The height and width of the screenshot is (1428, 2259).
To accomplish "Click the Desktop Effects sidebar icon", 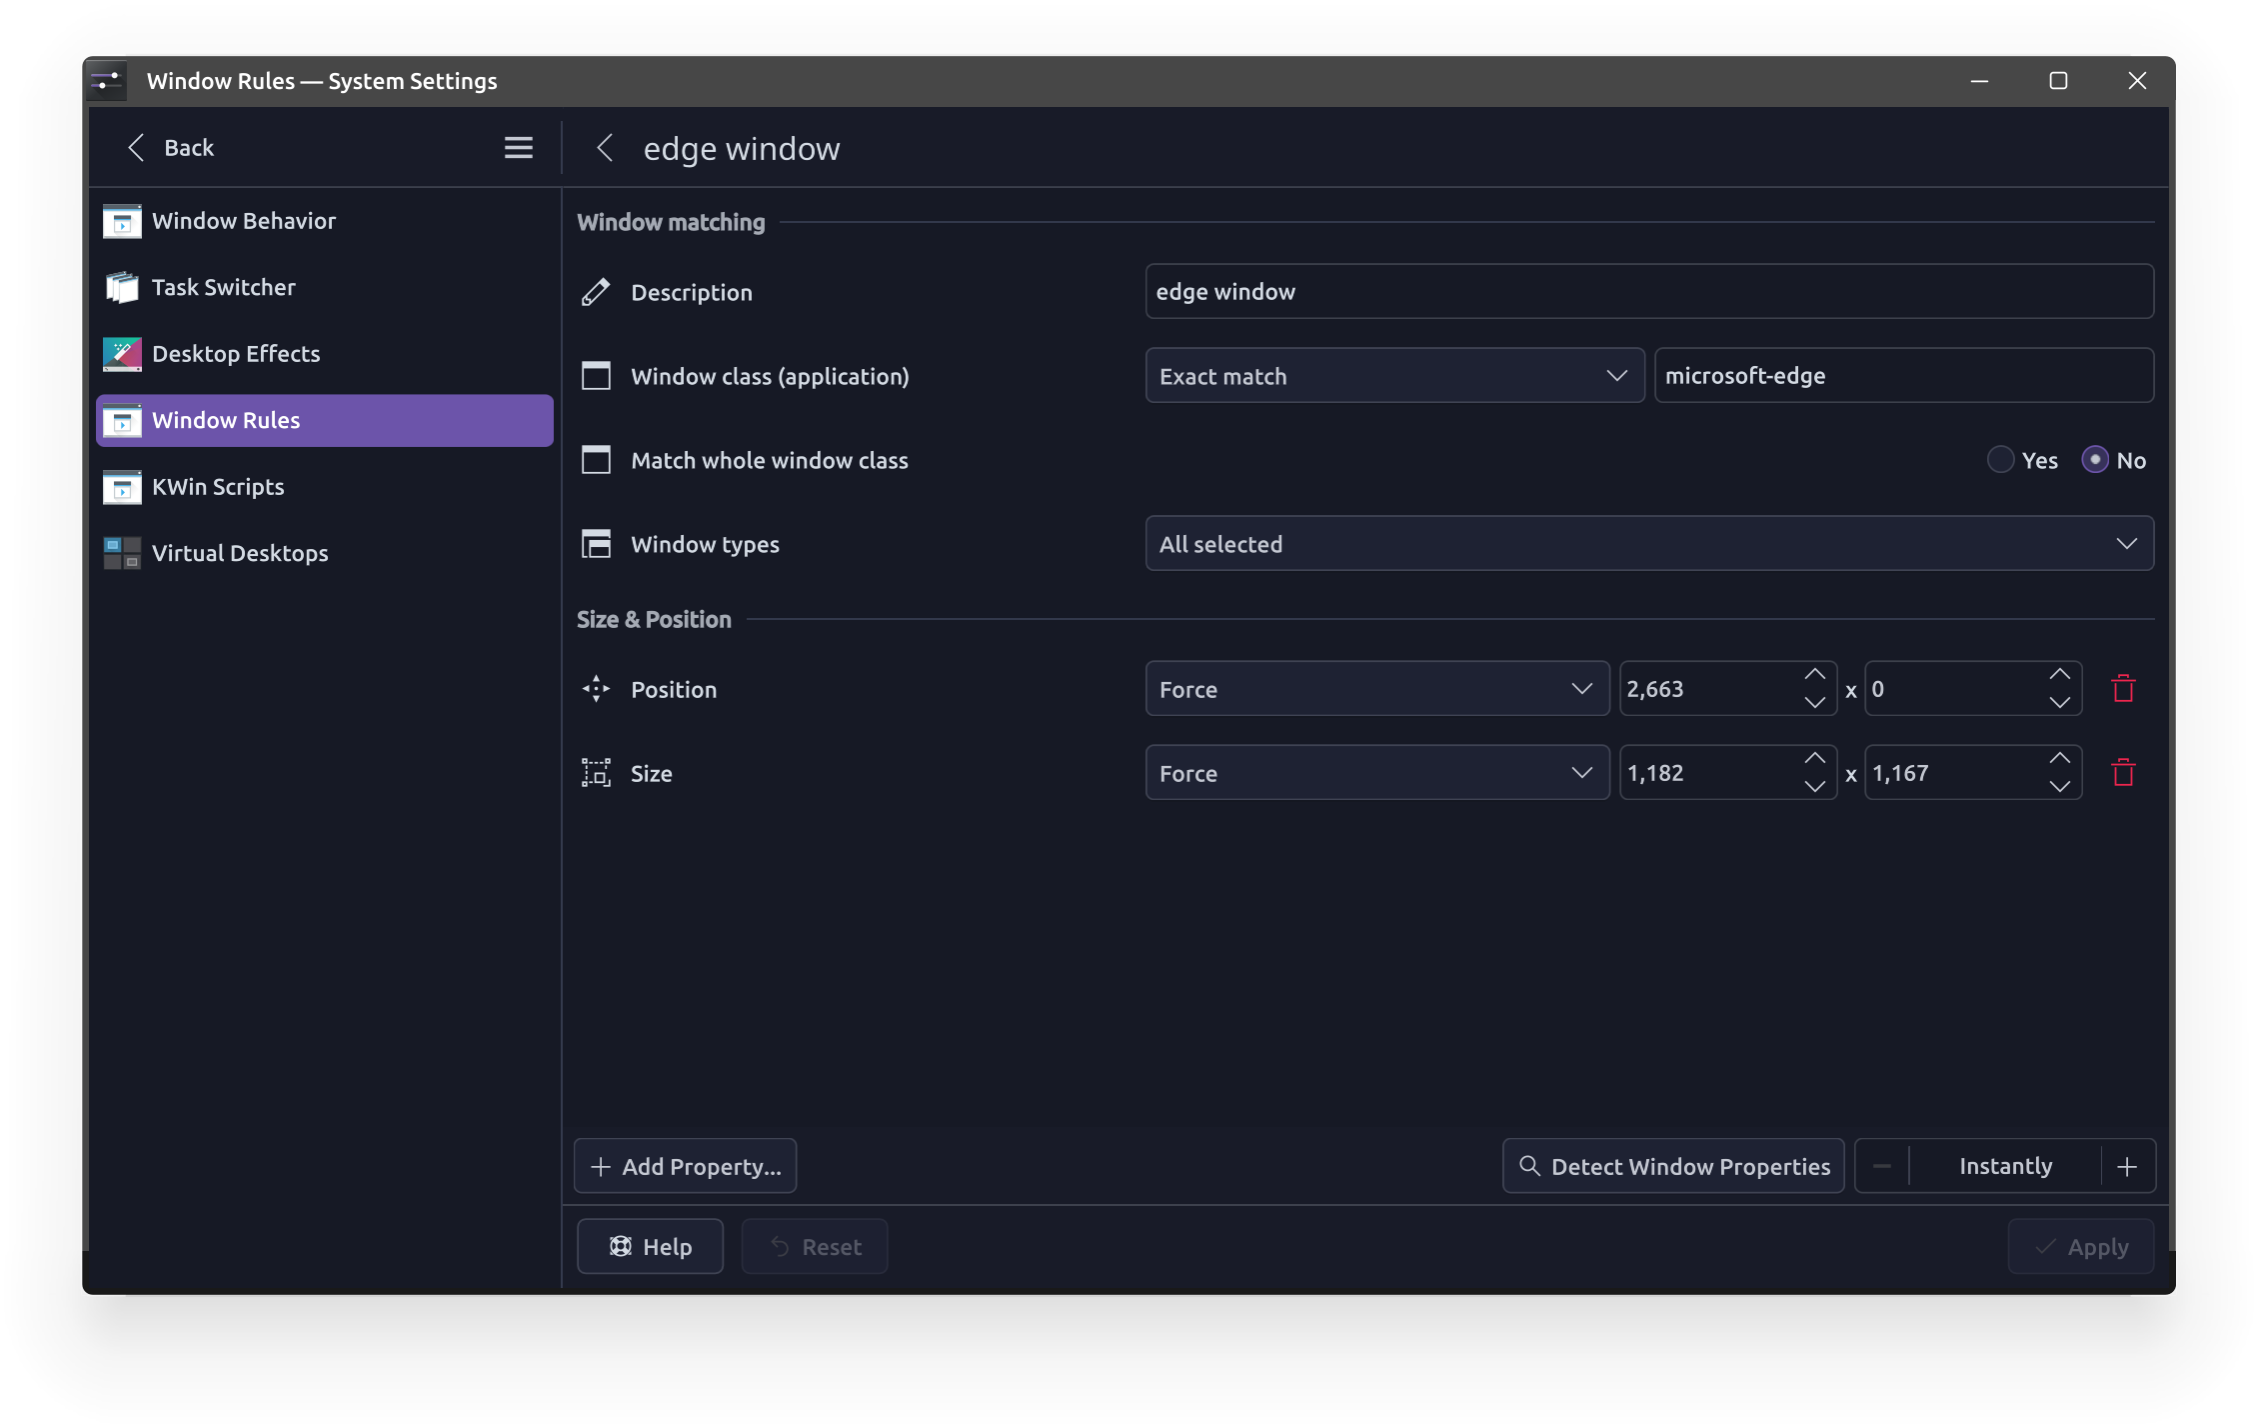I will pos(122,353).
